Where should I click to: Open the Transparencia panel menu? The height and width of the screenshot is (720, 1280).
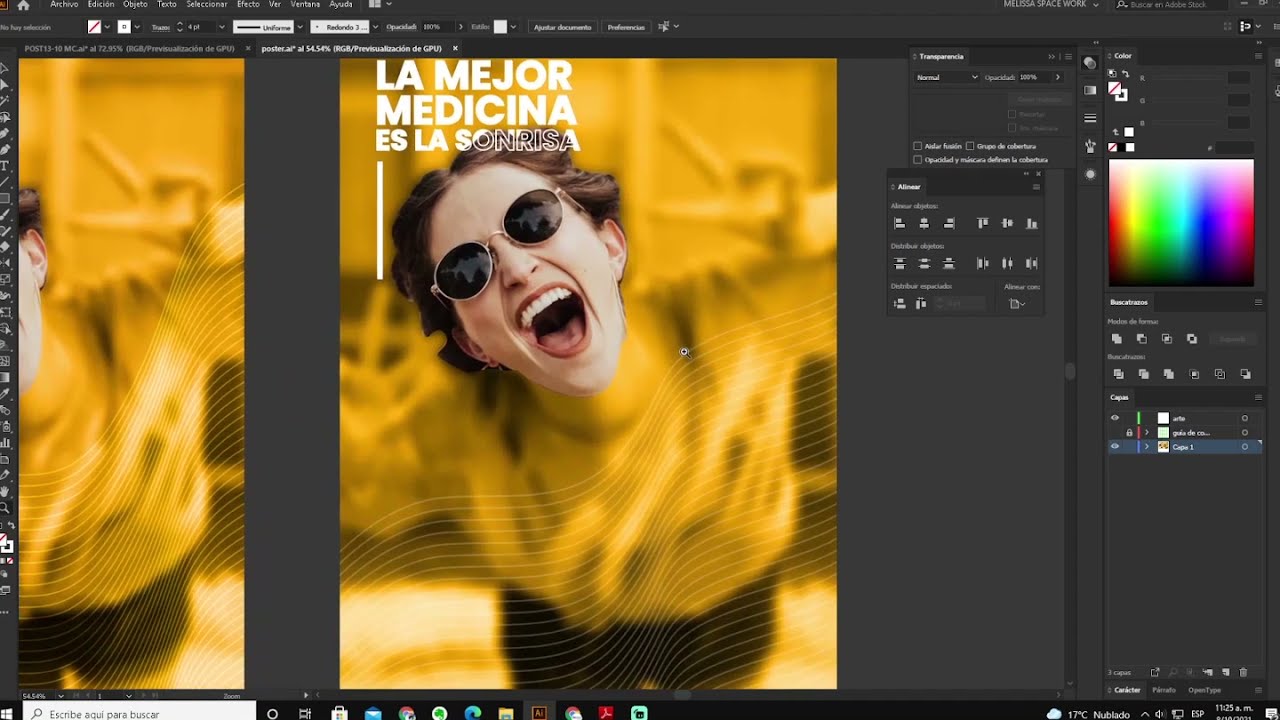tap(1068, 57)
